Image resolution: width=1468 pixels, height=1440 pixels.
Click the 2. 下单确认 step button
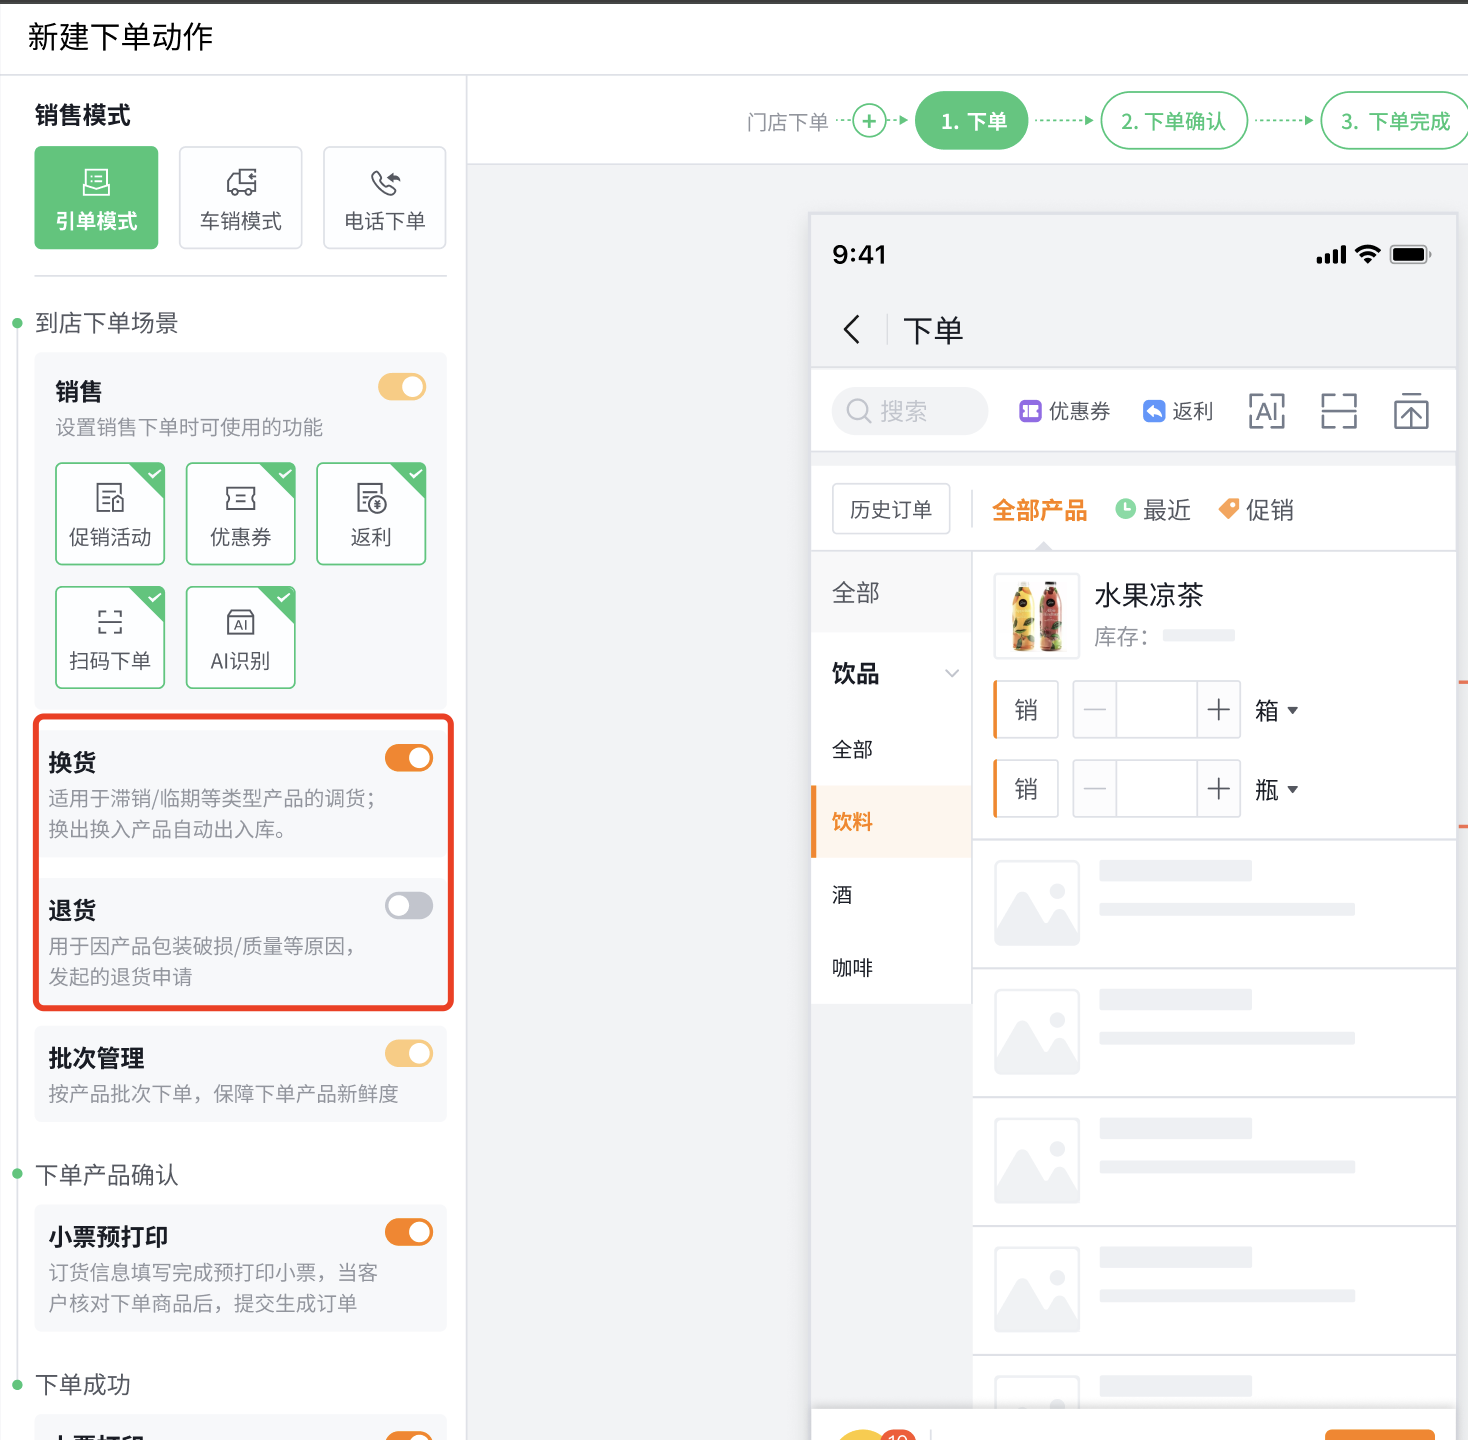click(1174, 120)
